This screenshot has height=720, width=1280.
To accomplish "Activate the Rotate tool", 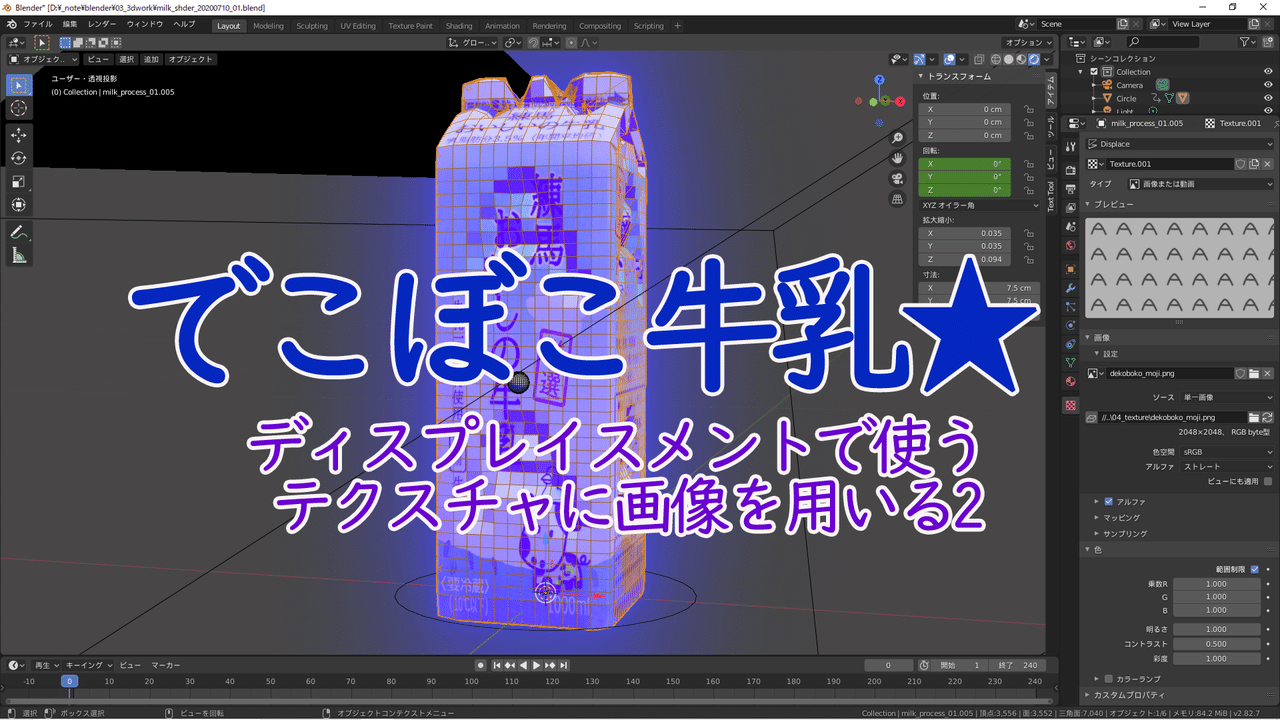I will [x=18, y=158].
